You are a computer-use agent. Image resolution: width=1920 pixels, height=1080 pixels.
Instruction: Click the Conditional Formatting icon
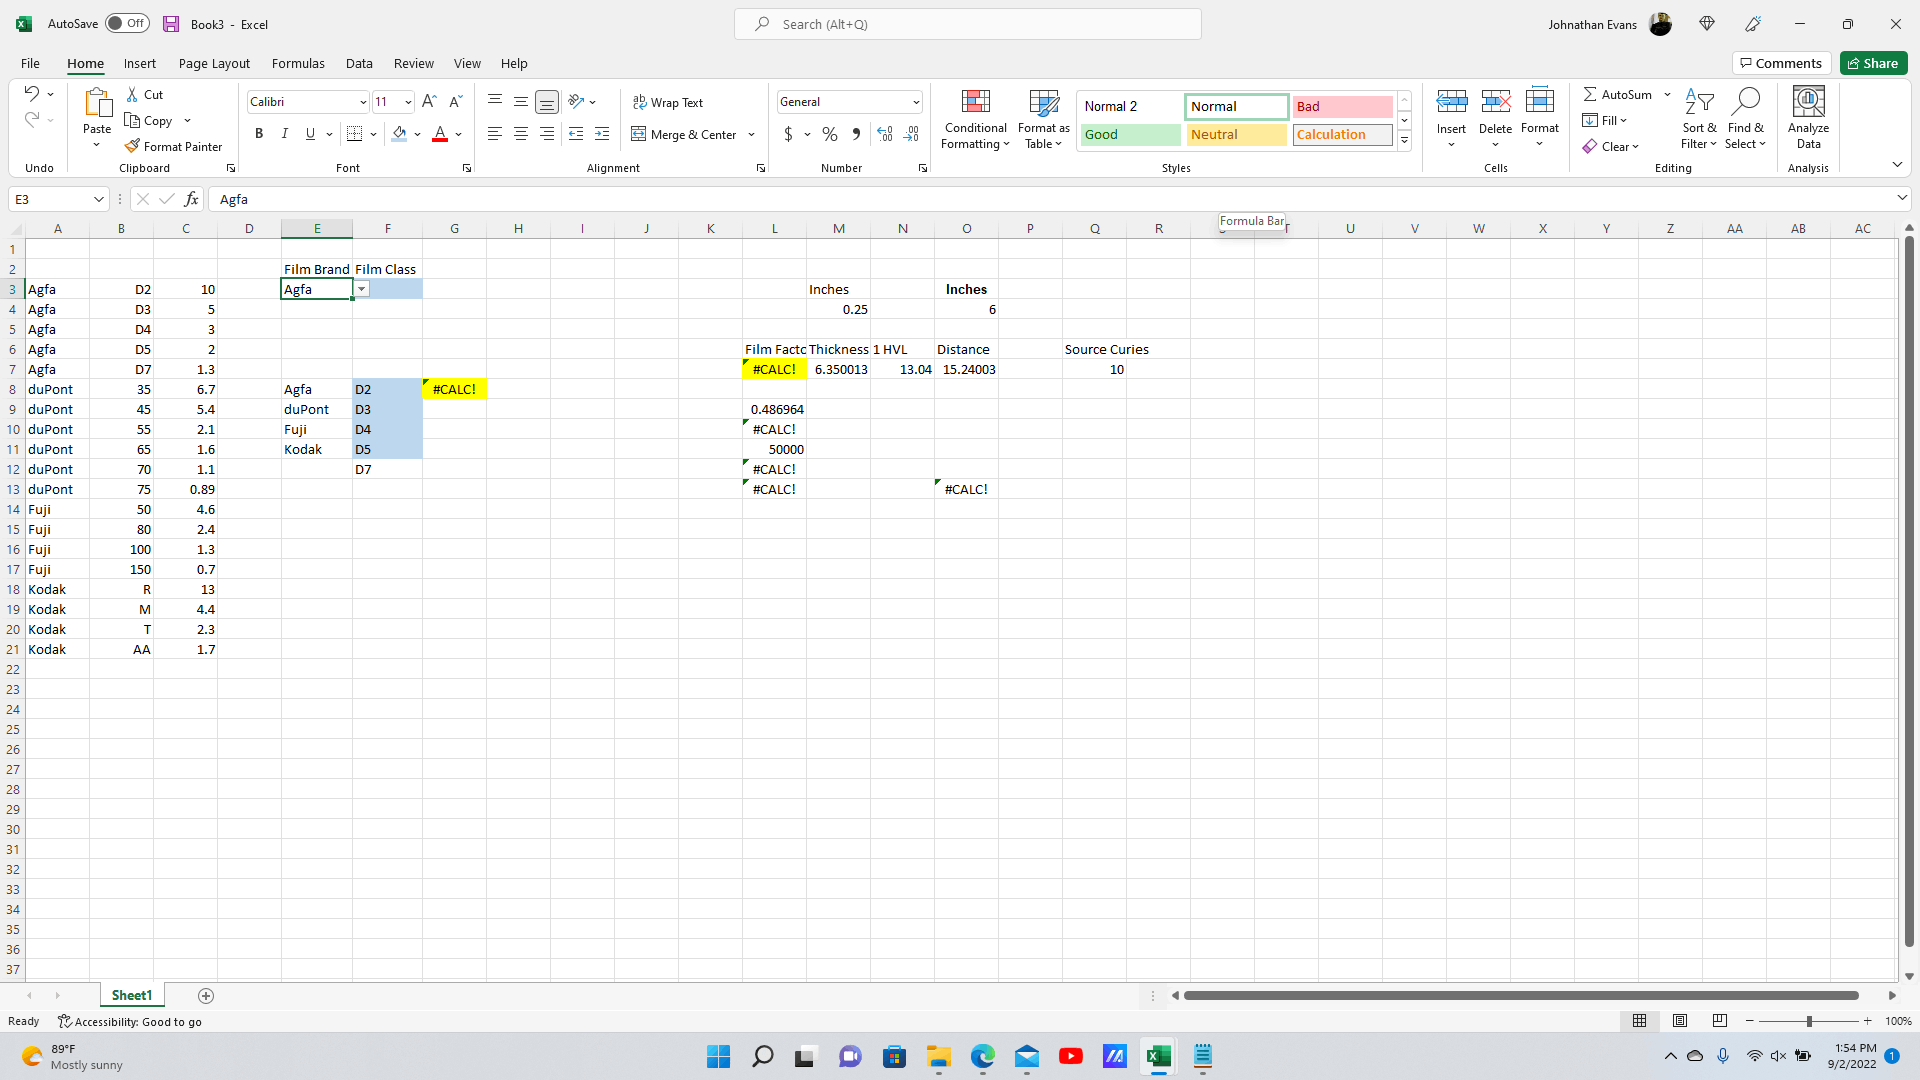tap(975, 103)
